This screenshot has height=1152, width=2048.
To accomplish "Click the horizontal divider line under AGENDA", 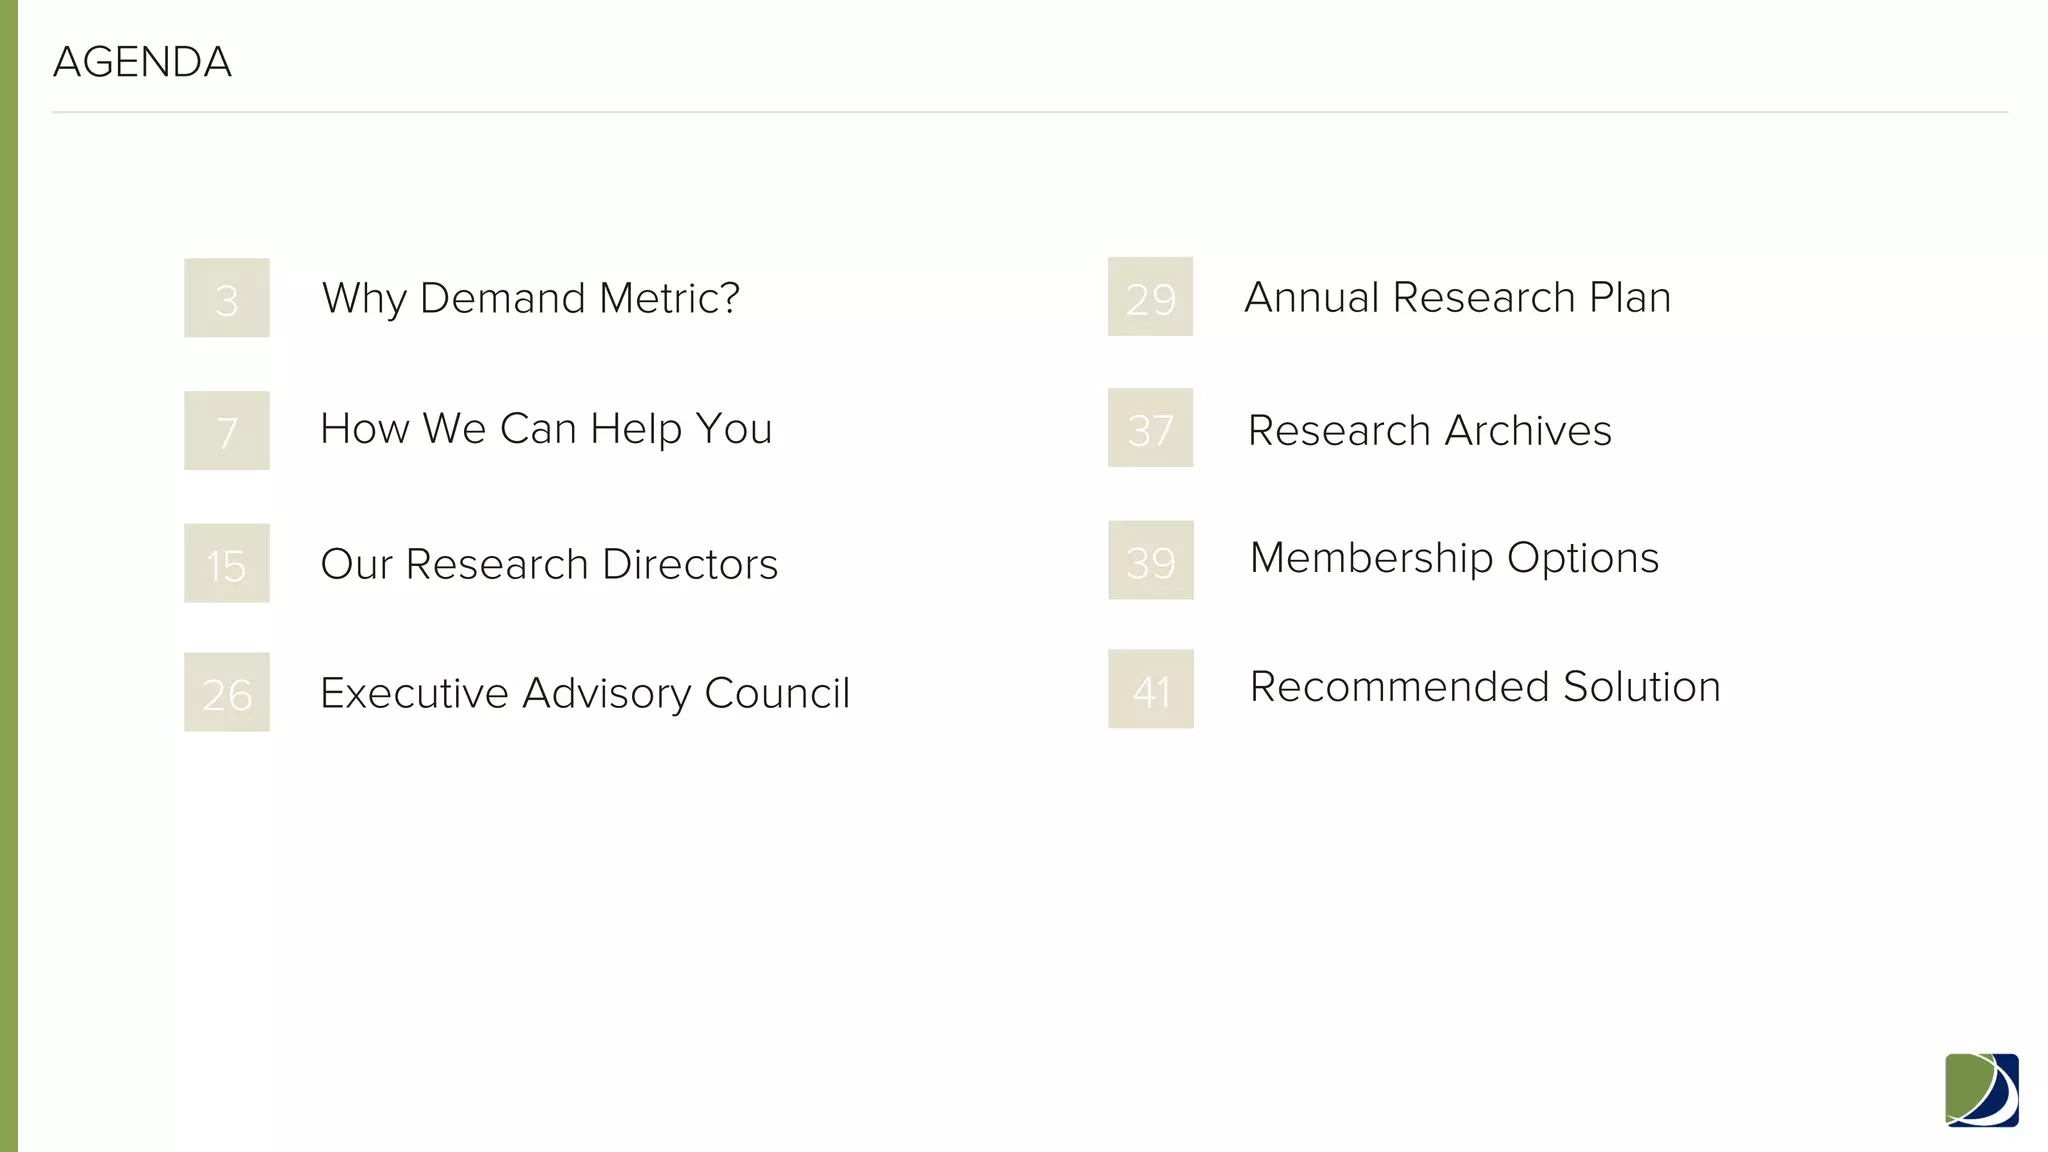I will point(1029,112).
